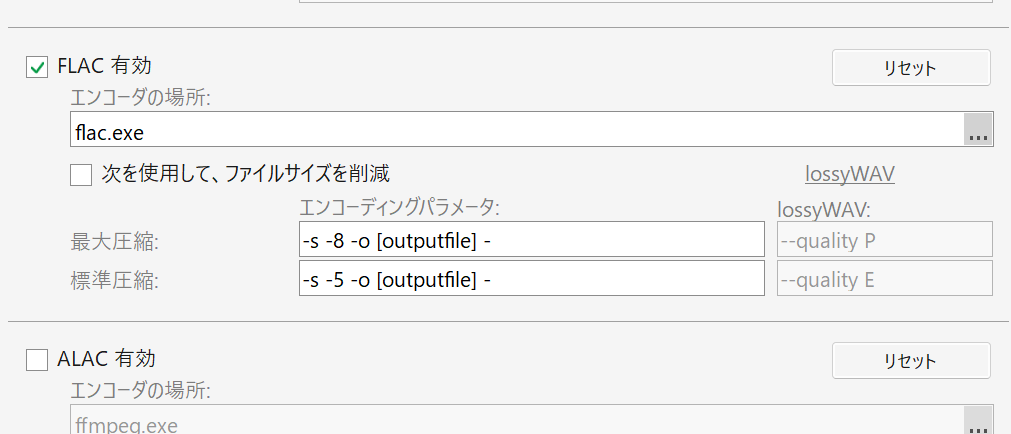1011x434 pixels.
Task: Select the ffmpeg.exe encoder path field
Action: (515, 421)
